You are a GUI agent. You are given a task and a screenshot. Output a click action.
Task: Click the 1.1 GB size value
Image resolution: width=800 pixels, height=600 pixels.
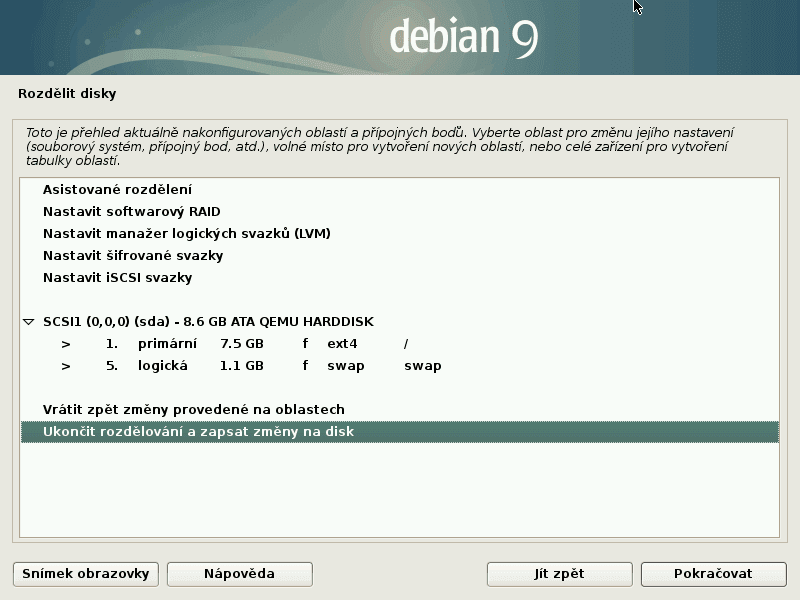click(x=242, y=366)
